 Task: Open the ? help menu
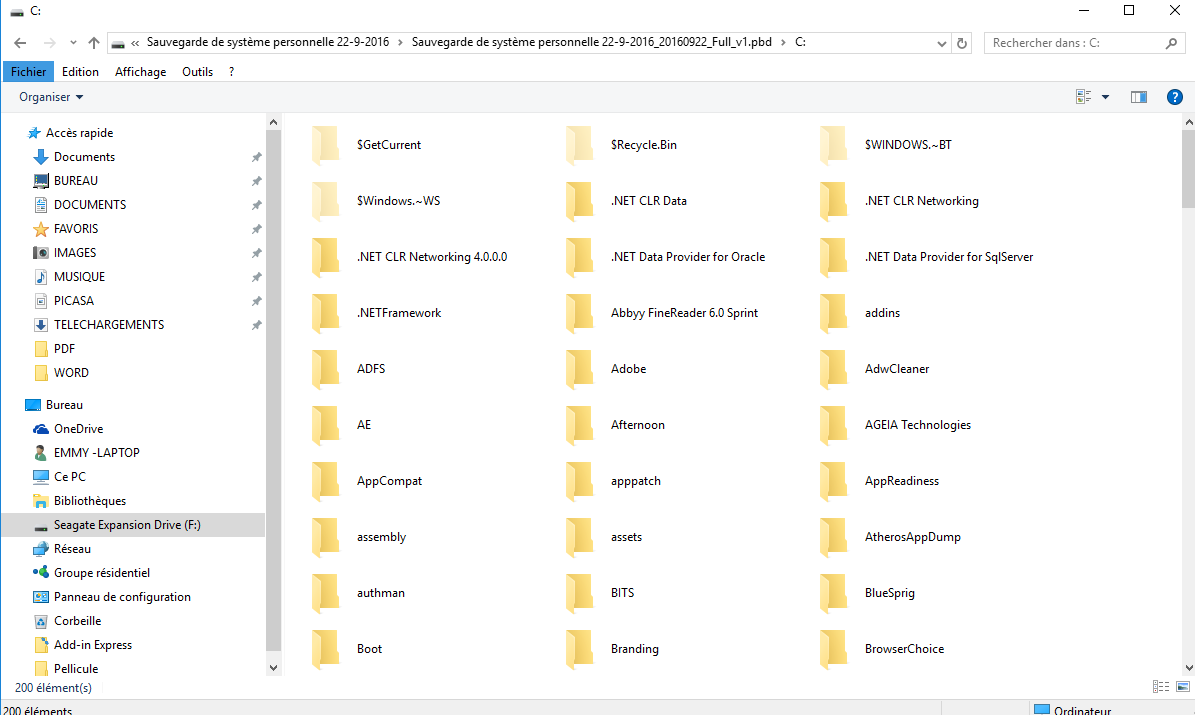231,72
